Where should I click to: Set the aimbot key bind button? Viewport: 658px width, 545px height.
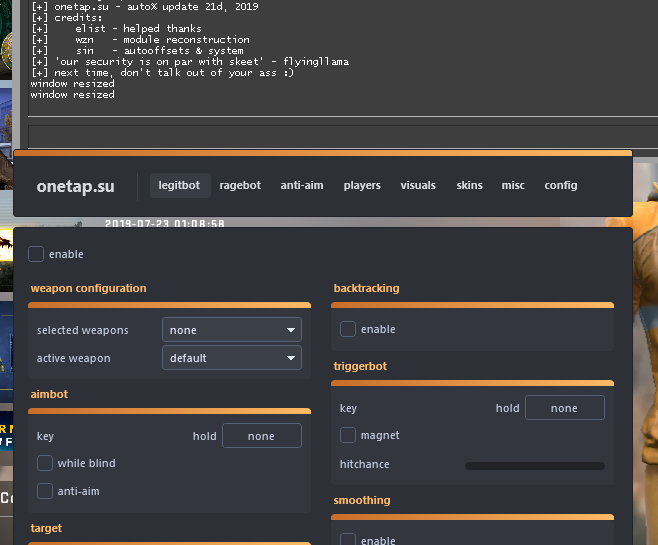pyautogui.click(x=261, y=436)
